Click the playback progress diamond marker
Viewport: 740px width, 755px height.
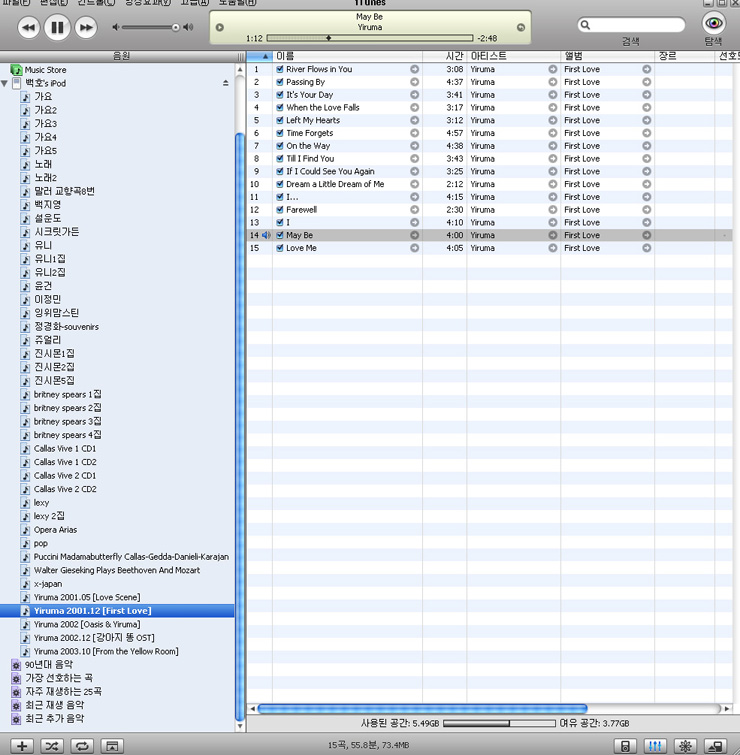click(x=328, y=38)
